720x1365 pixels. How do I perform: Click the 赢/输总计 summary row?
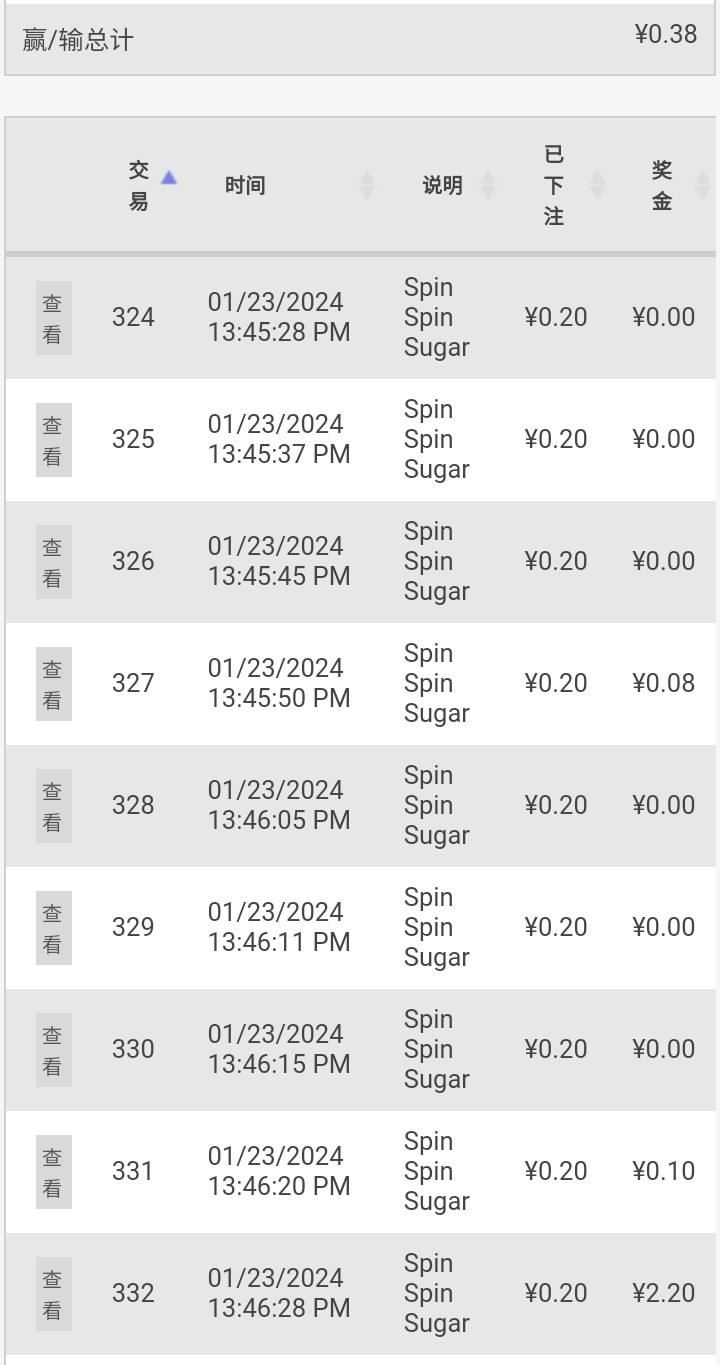point(360,39)
